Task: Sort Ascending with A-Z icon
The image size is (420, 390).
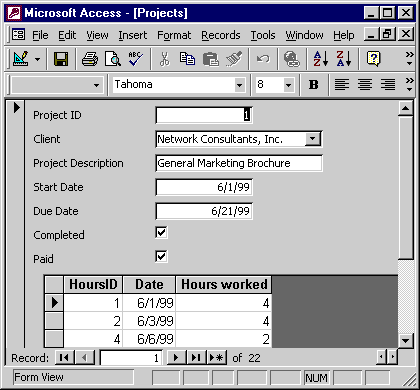Action: click(x=321, y=59)
